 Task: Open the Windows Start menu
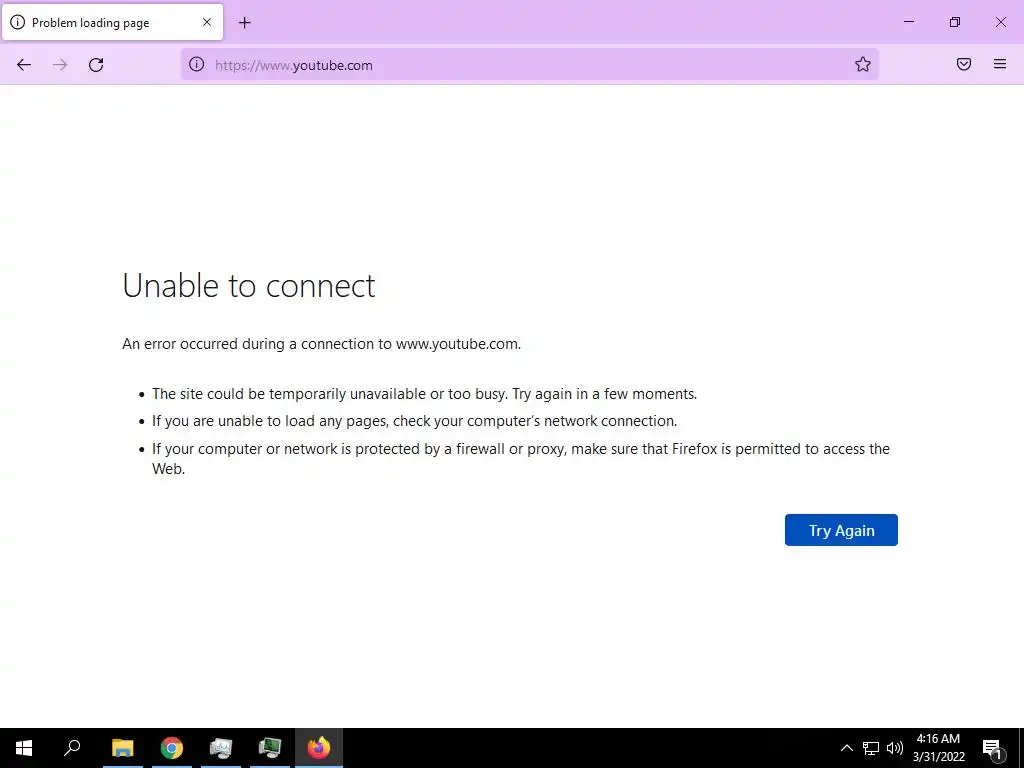[24, 748]
